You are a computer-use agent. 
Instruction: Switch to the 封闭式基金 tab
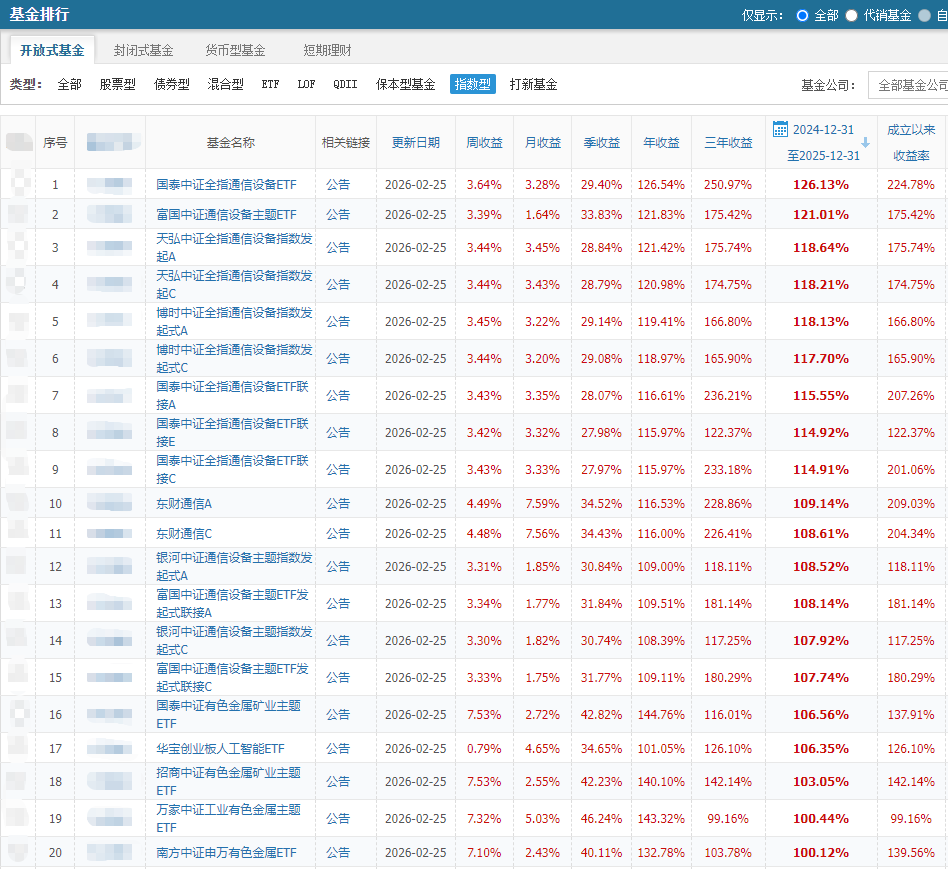141,48
